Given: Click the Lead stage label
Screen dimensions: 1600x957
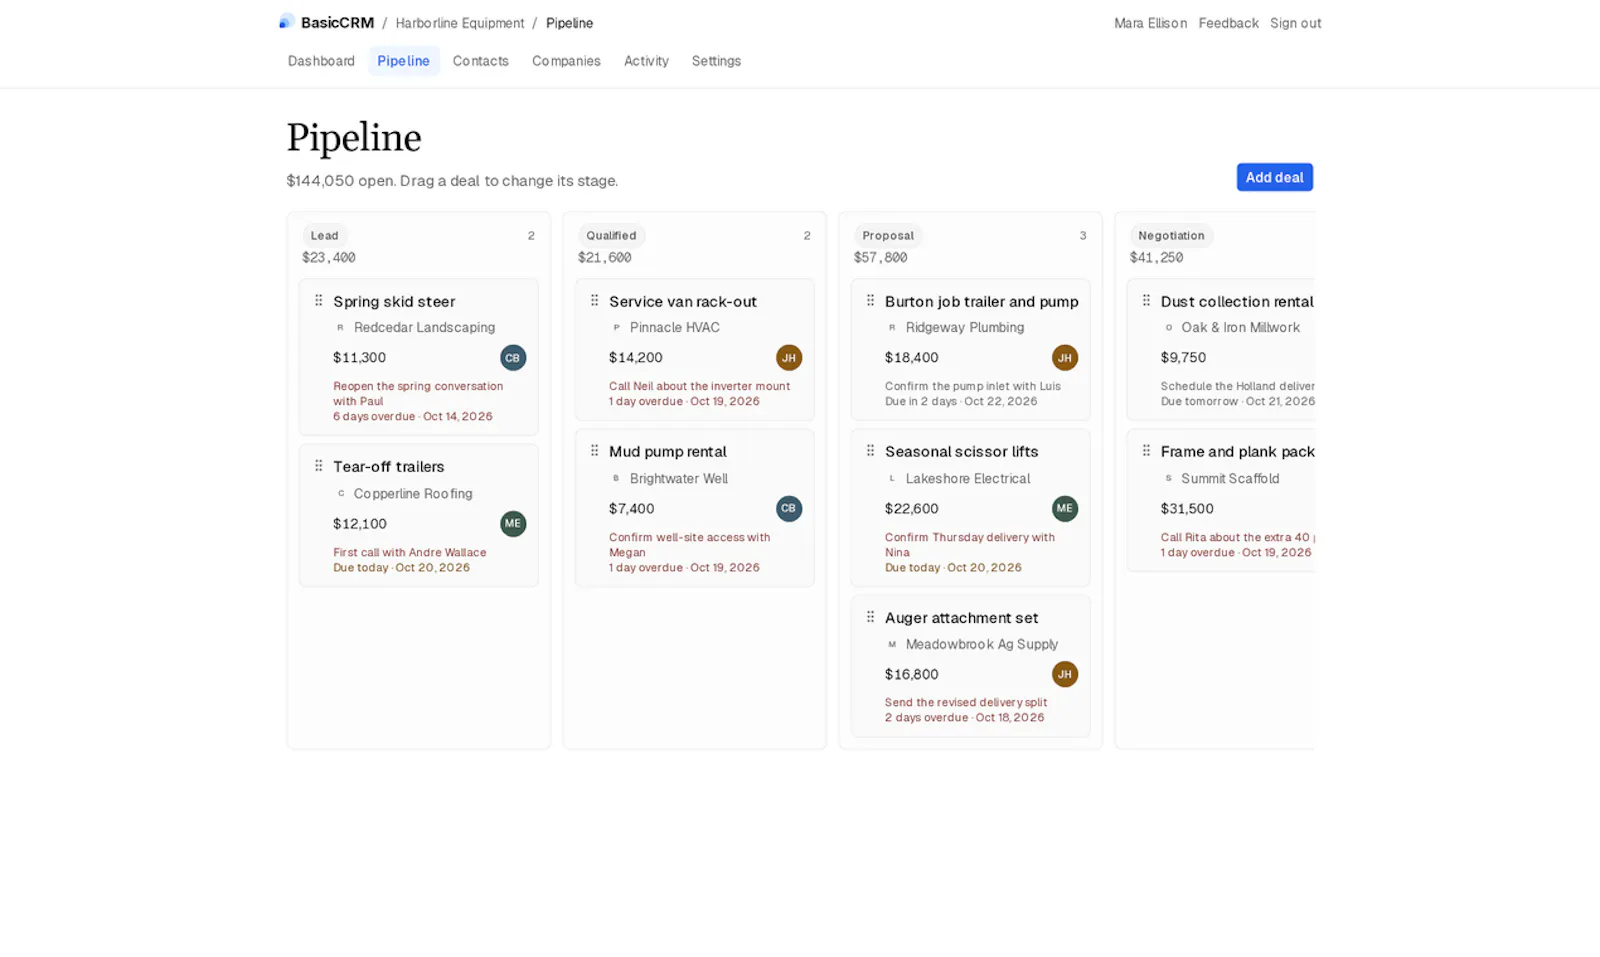Looking at the screenshot, I should click(x=324, y=236).
